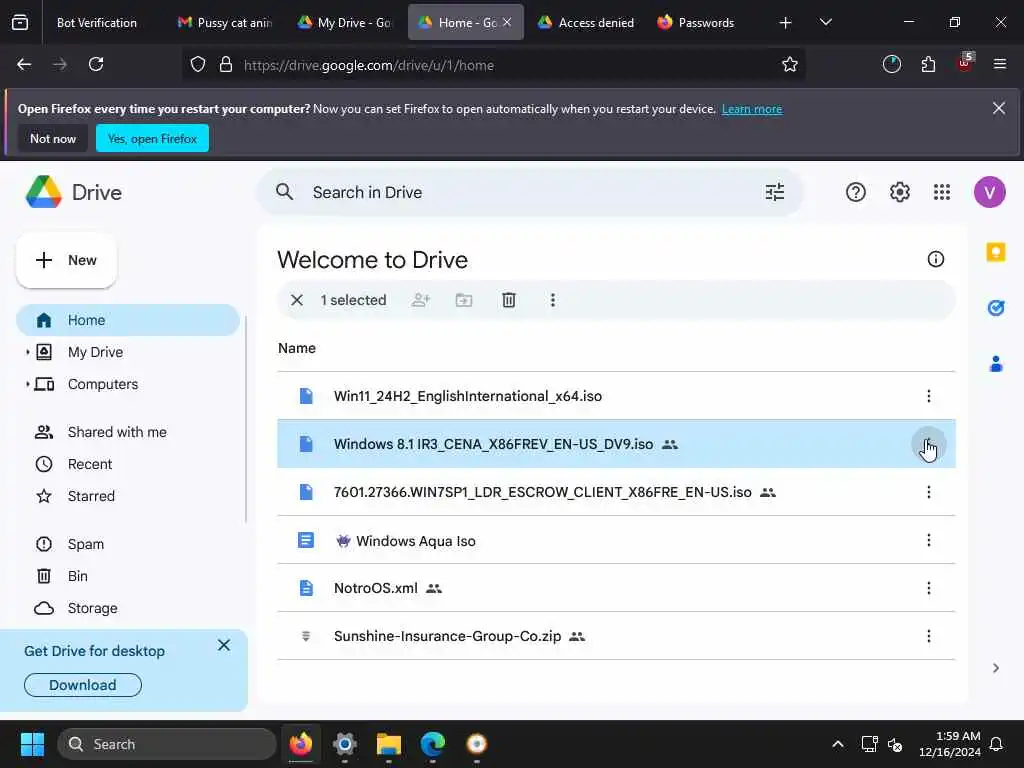
Task: Open Drive settings gear
Action: [x=899, y=192]
